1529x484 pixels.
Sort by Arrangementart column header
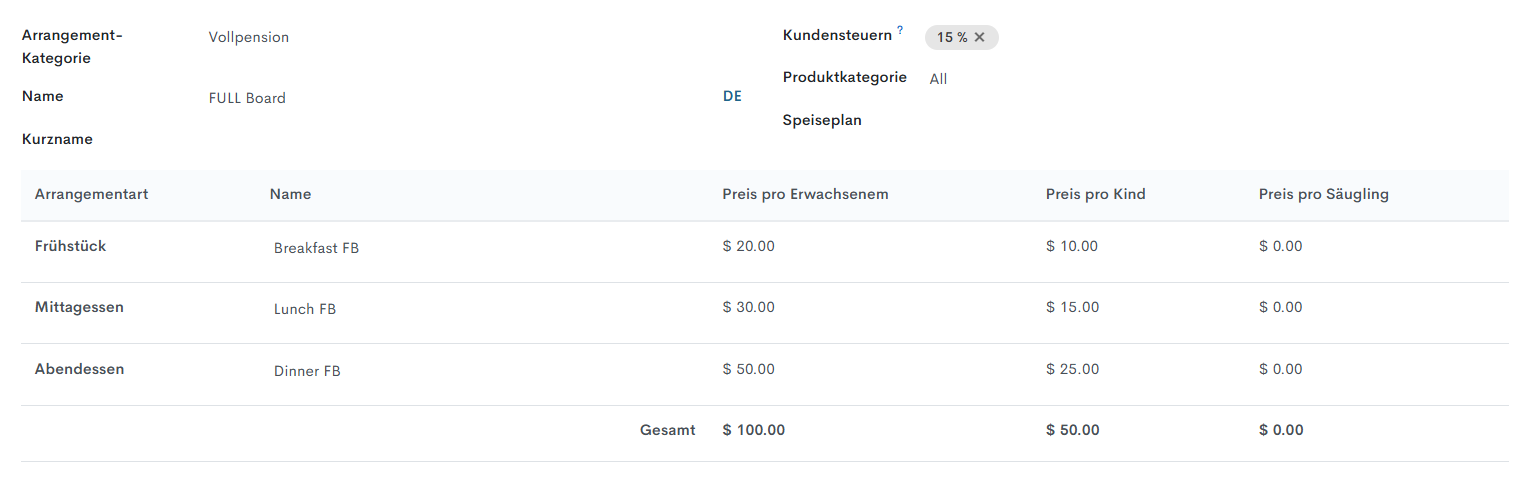click(x=92, y=194)
